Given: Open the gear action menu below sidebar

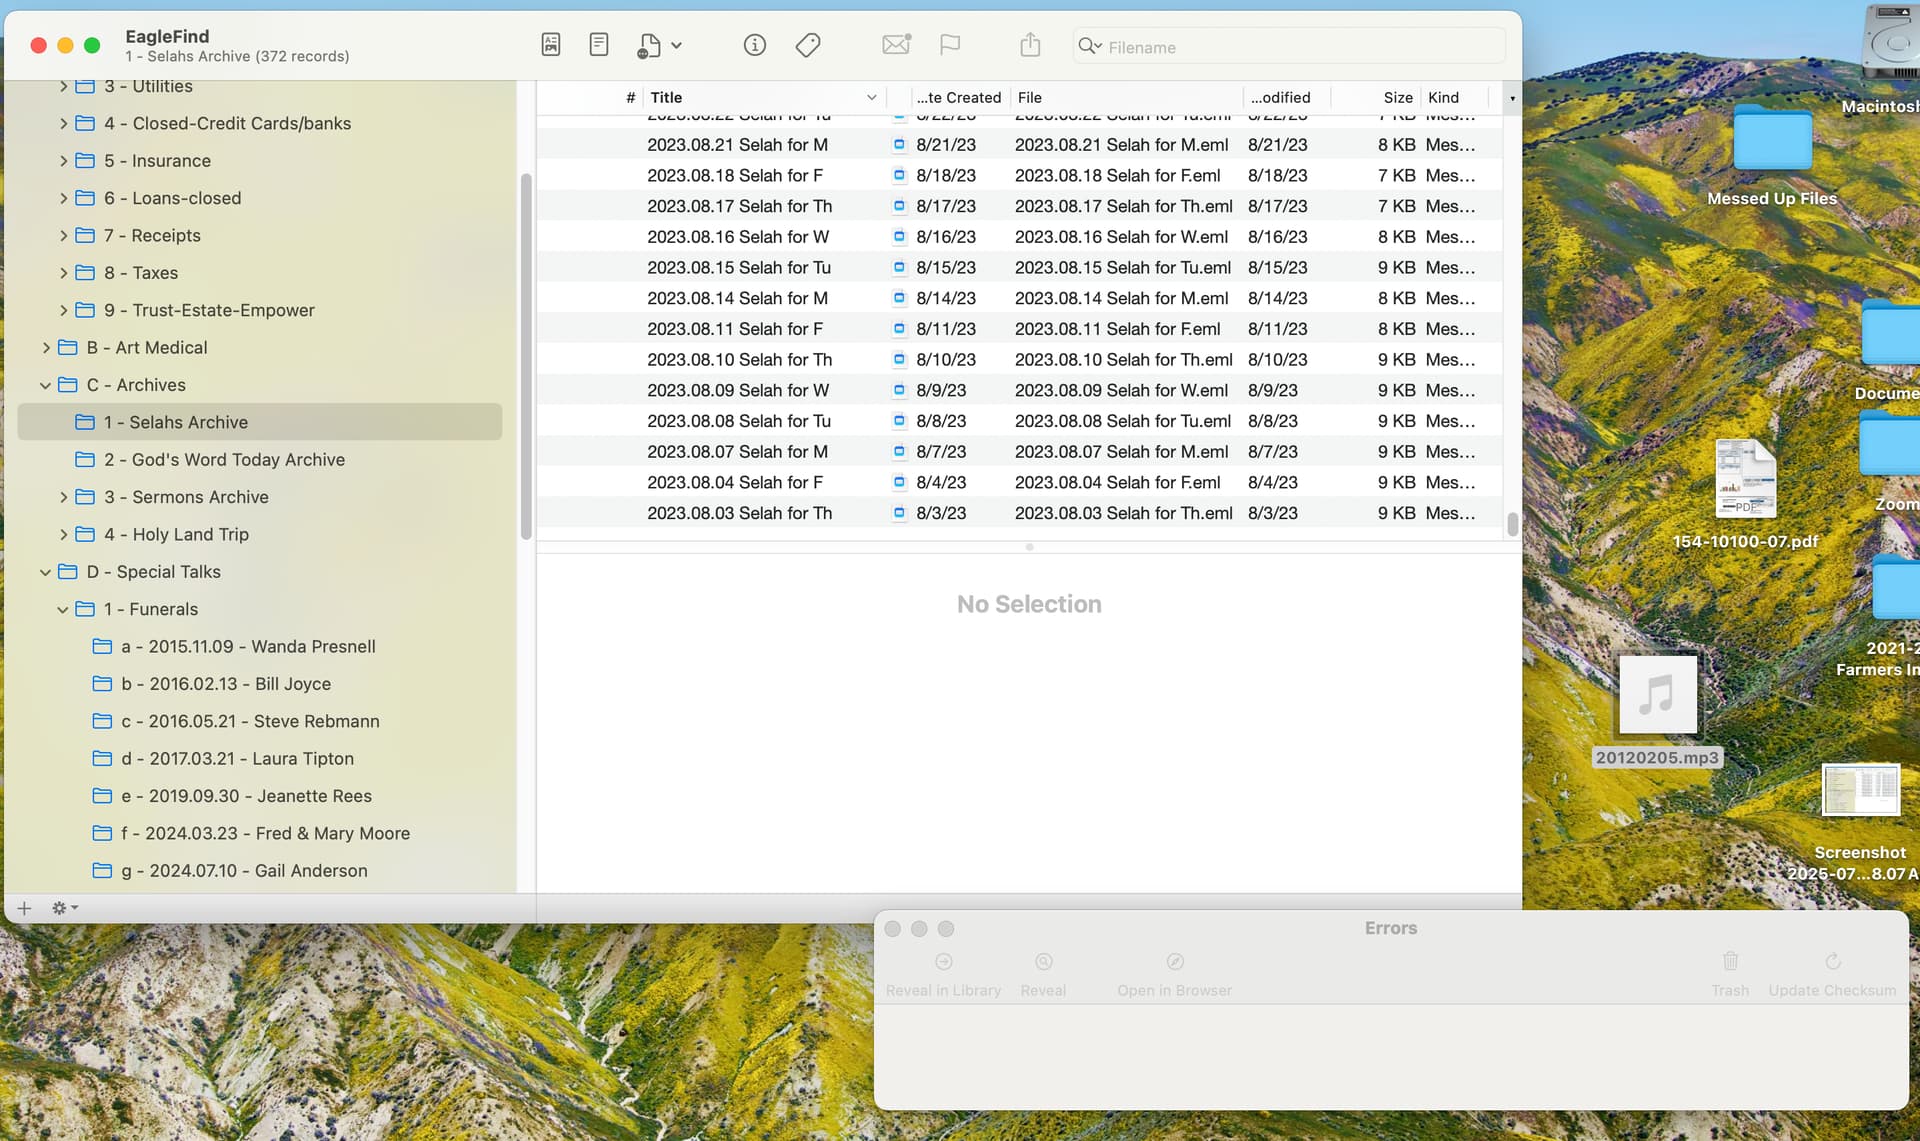Looking at the screenshot, I should tap(65, 908).
